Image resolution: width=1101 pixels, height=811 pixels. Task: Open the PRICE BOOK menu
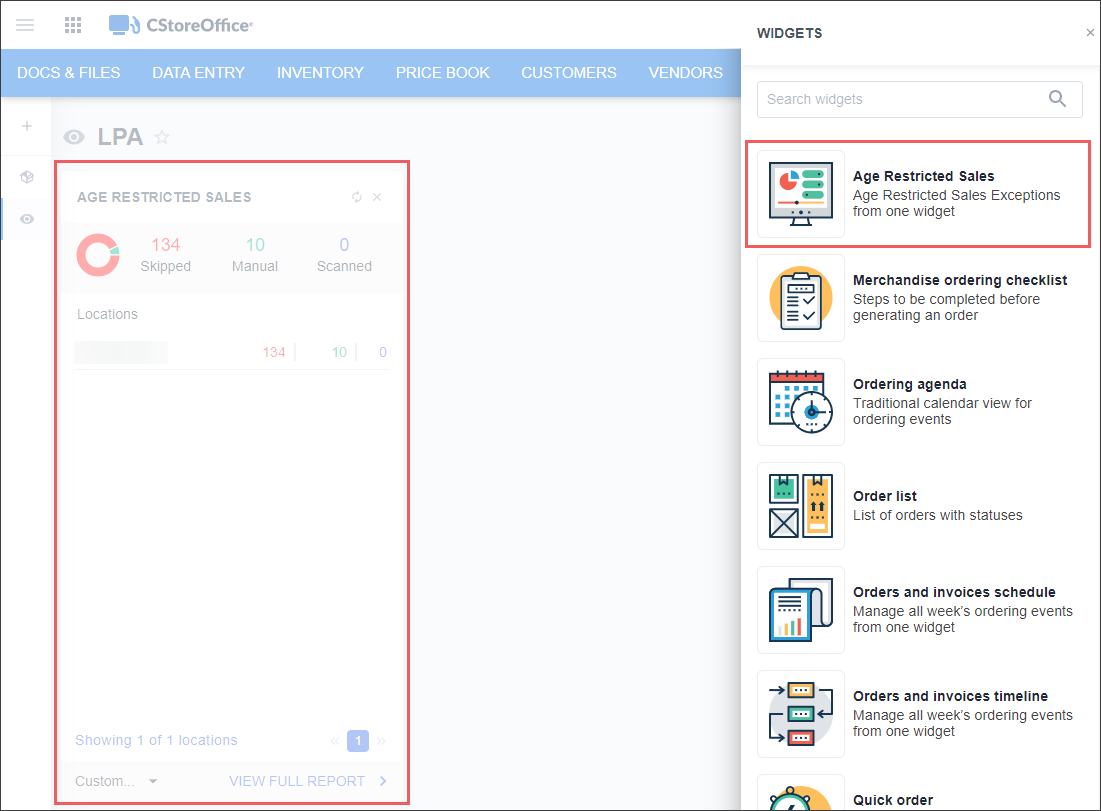click(x=442, y=72)
